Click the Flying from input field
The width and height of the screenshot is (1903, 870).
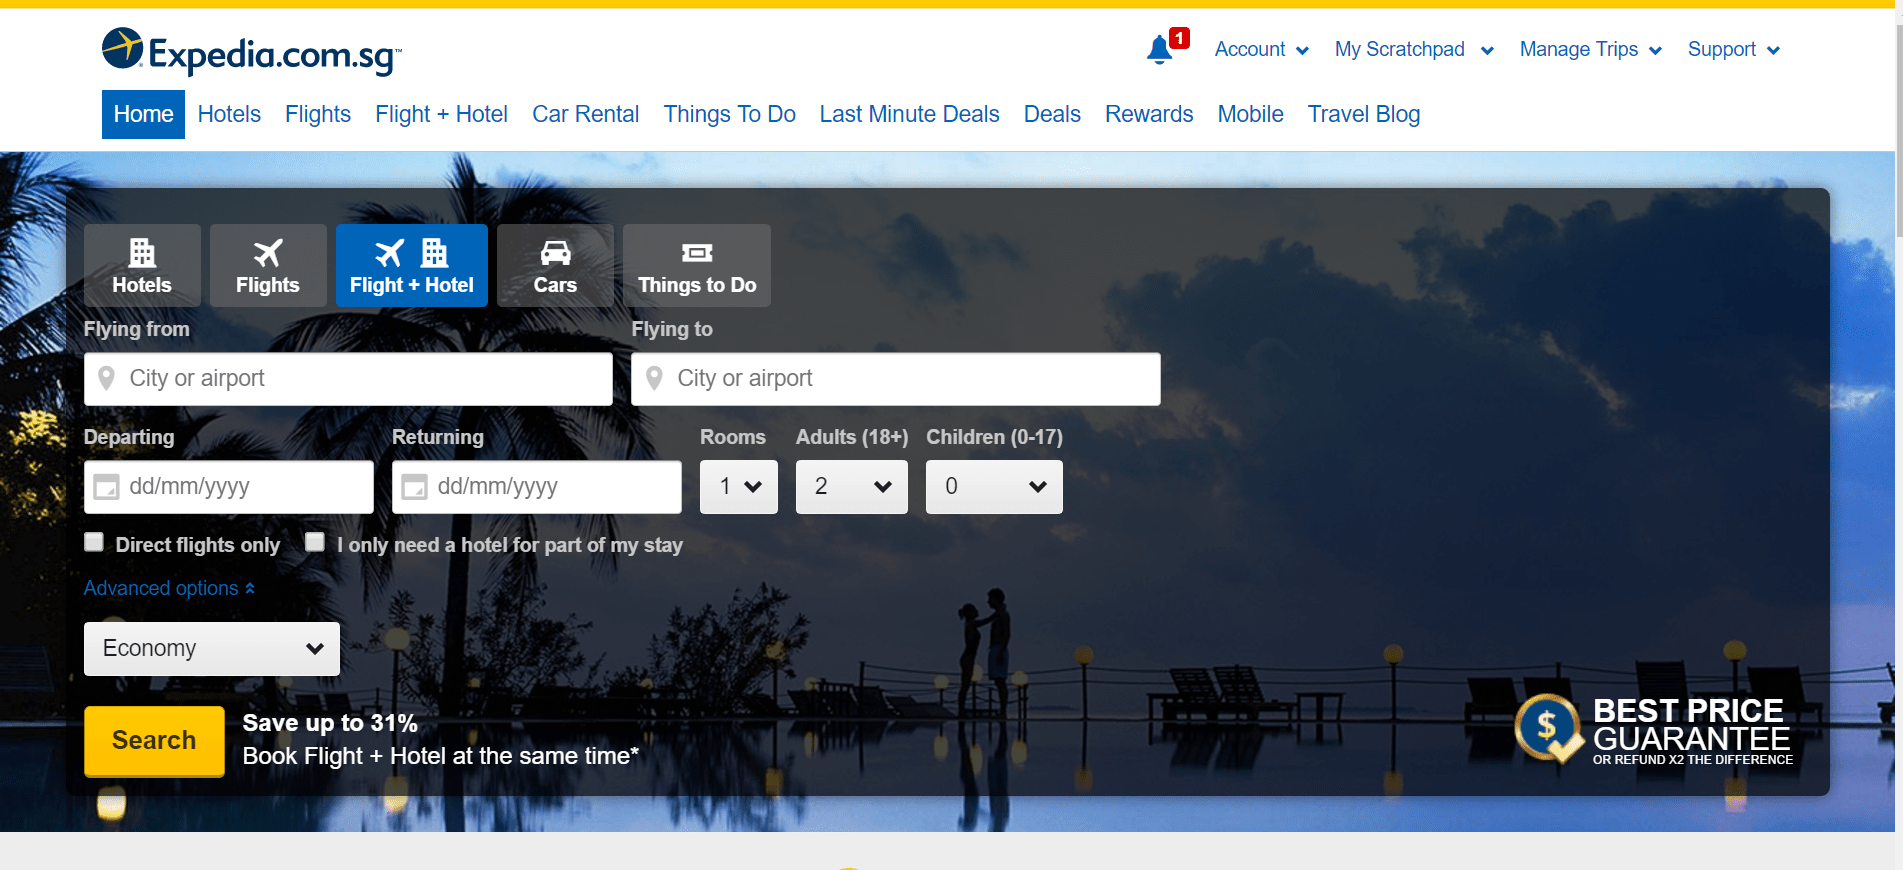click(348, 379)
